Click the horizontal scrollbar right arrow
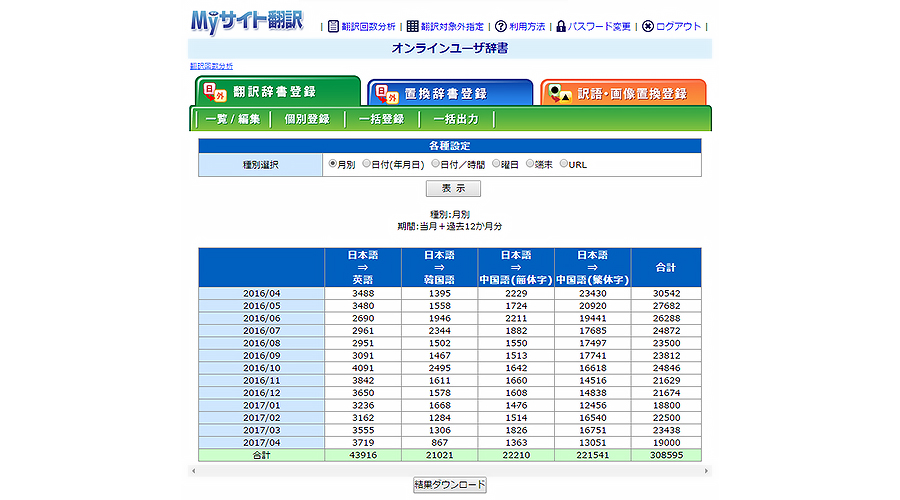This screenshot has height=500, width=900. tap(706, 471)
